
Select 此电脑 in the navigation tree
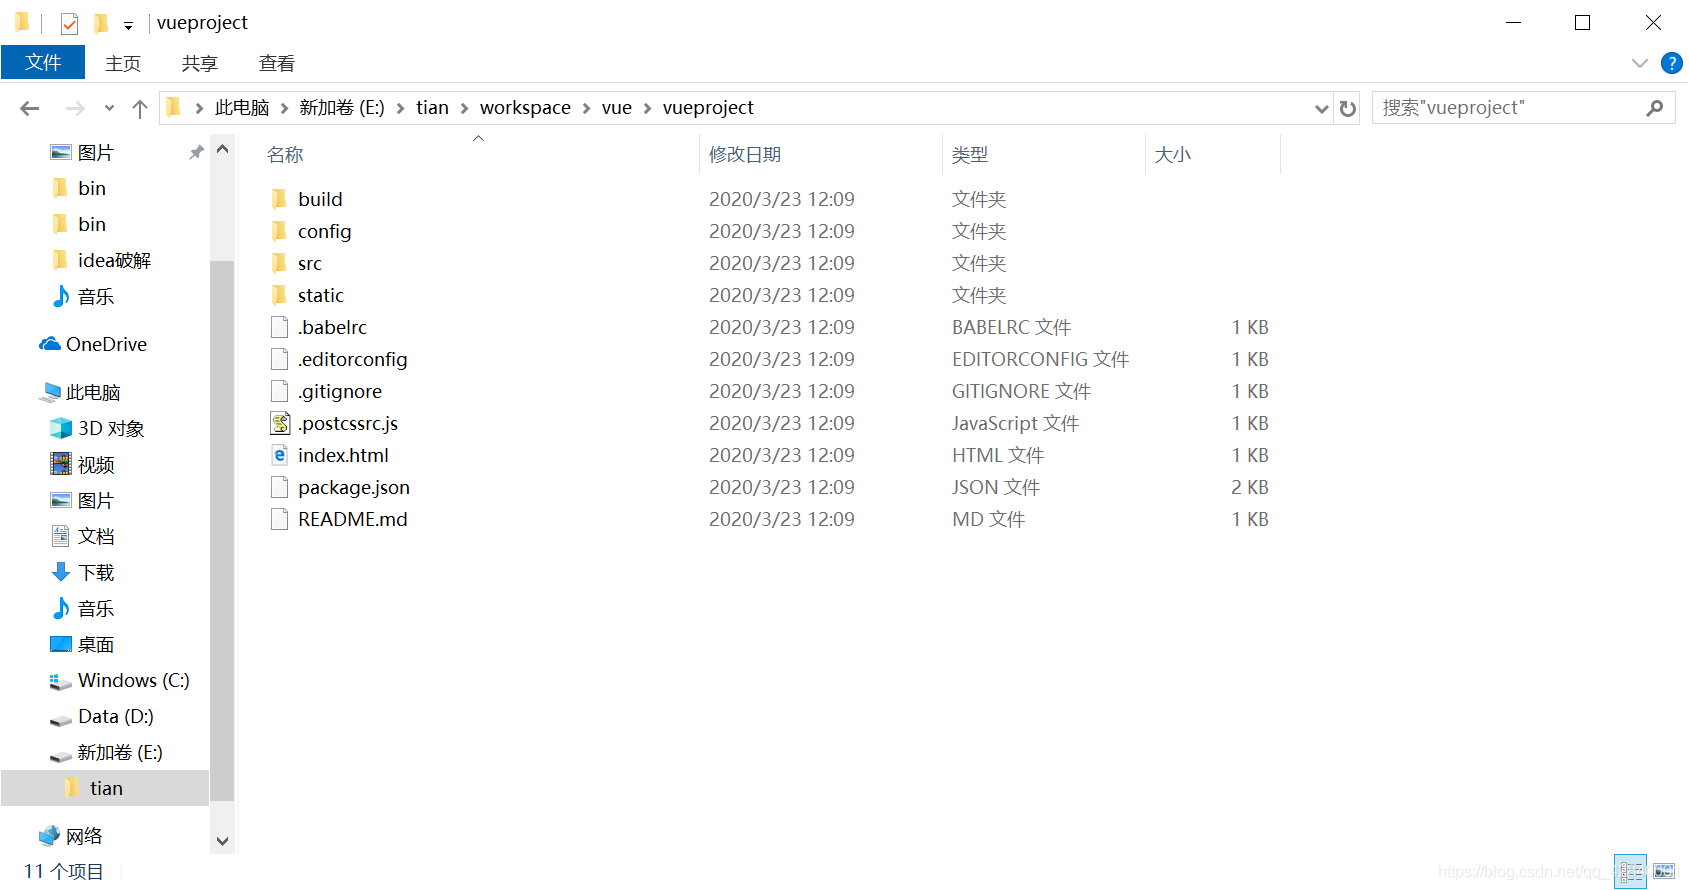[93, 392]
